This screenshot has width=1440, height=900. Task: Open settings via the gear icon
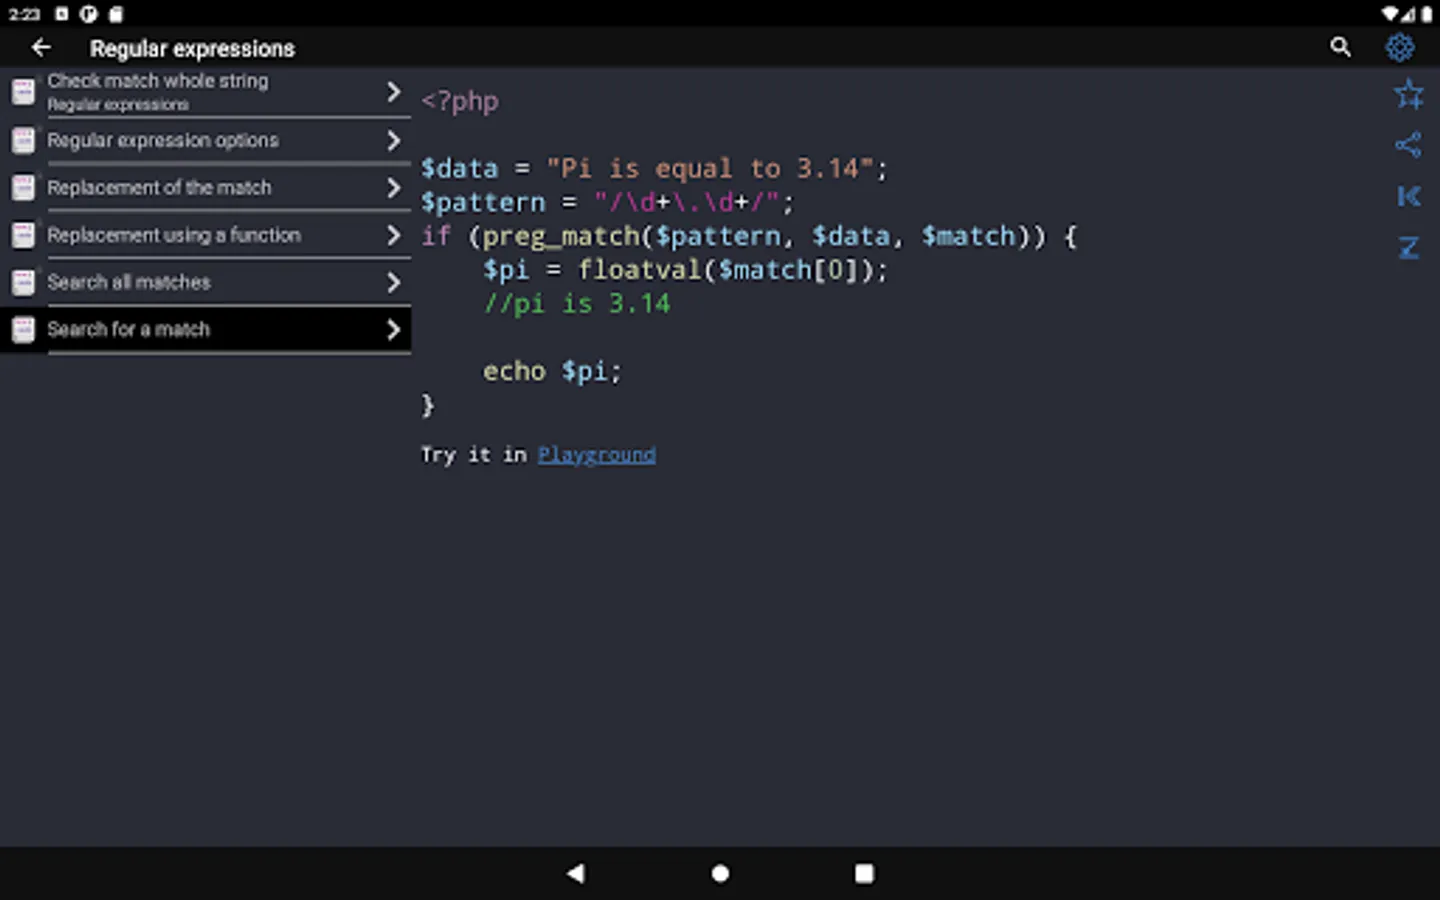tap(1400, 47)
